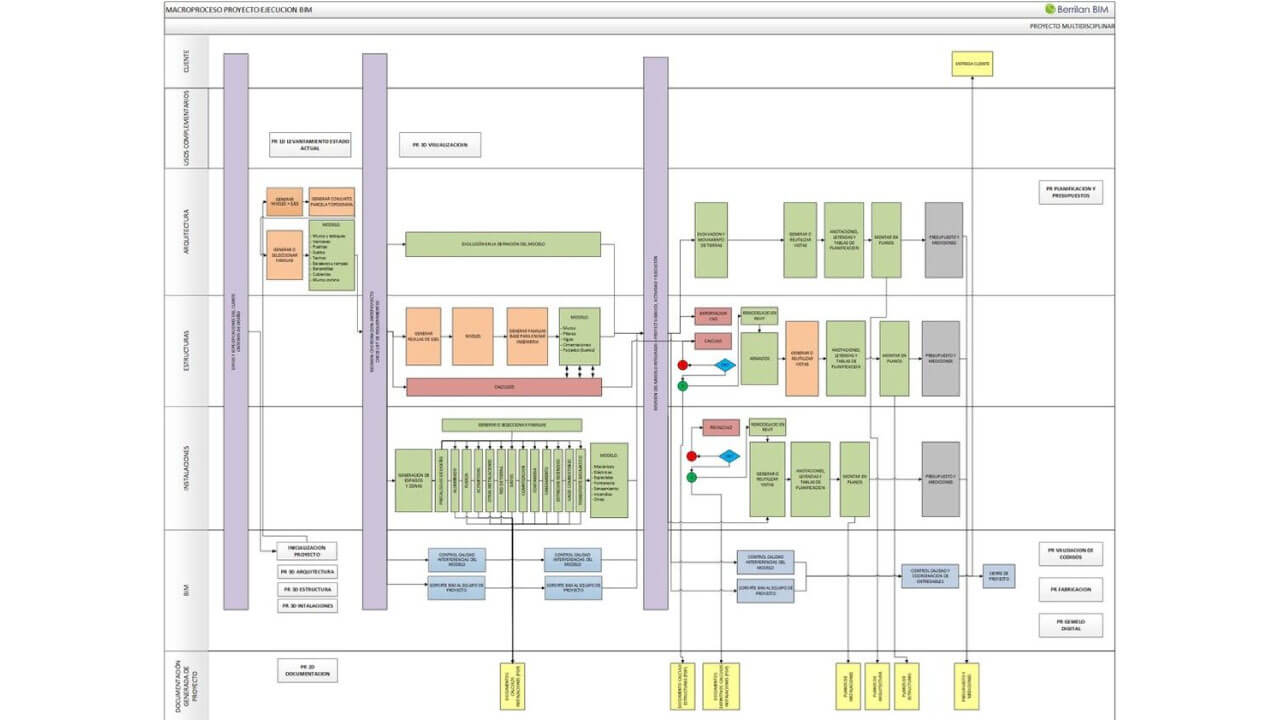
Task: Click the red circle in Instalaciones lane
Action: coord(691,457)
